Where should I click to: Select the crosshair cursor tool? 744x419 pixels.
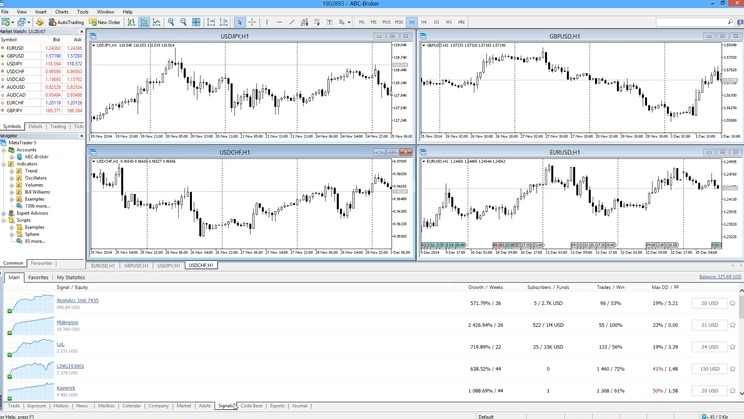(252, 22)
